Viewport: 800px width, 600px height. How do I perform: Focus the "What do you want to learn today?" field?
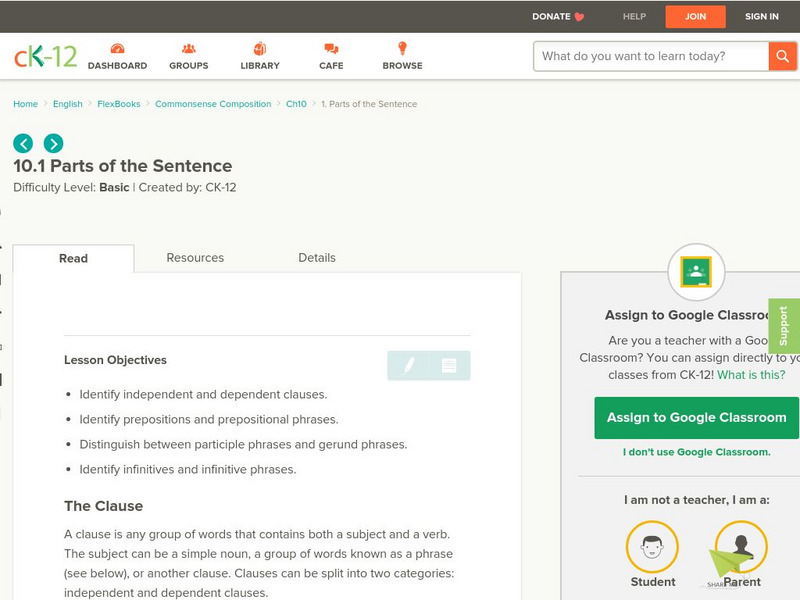[x=651, y=56]
